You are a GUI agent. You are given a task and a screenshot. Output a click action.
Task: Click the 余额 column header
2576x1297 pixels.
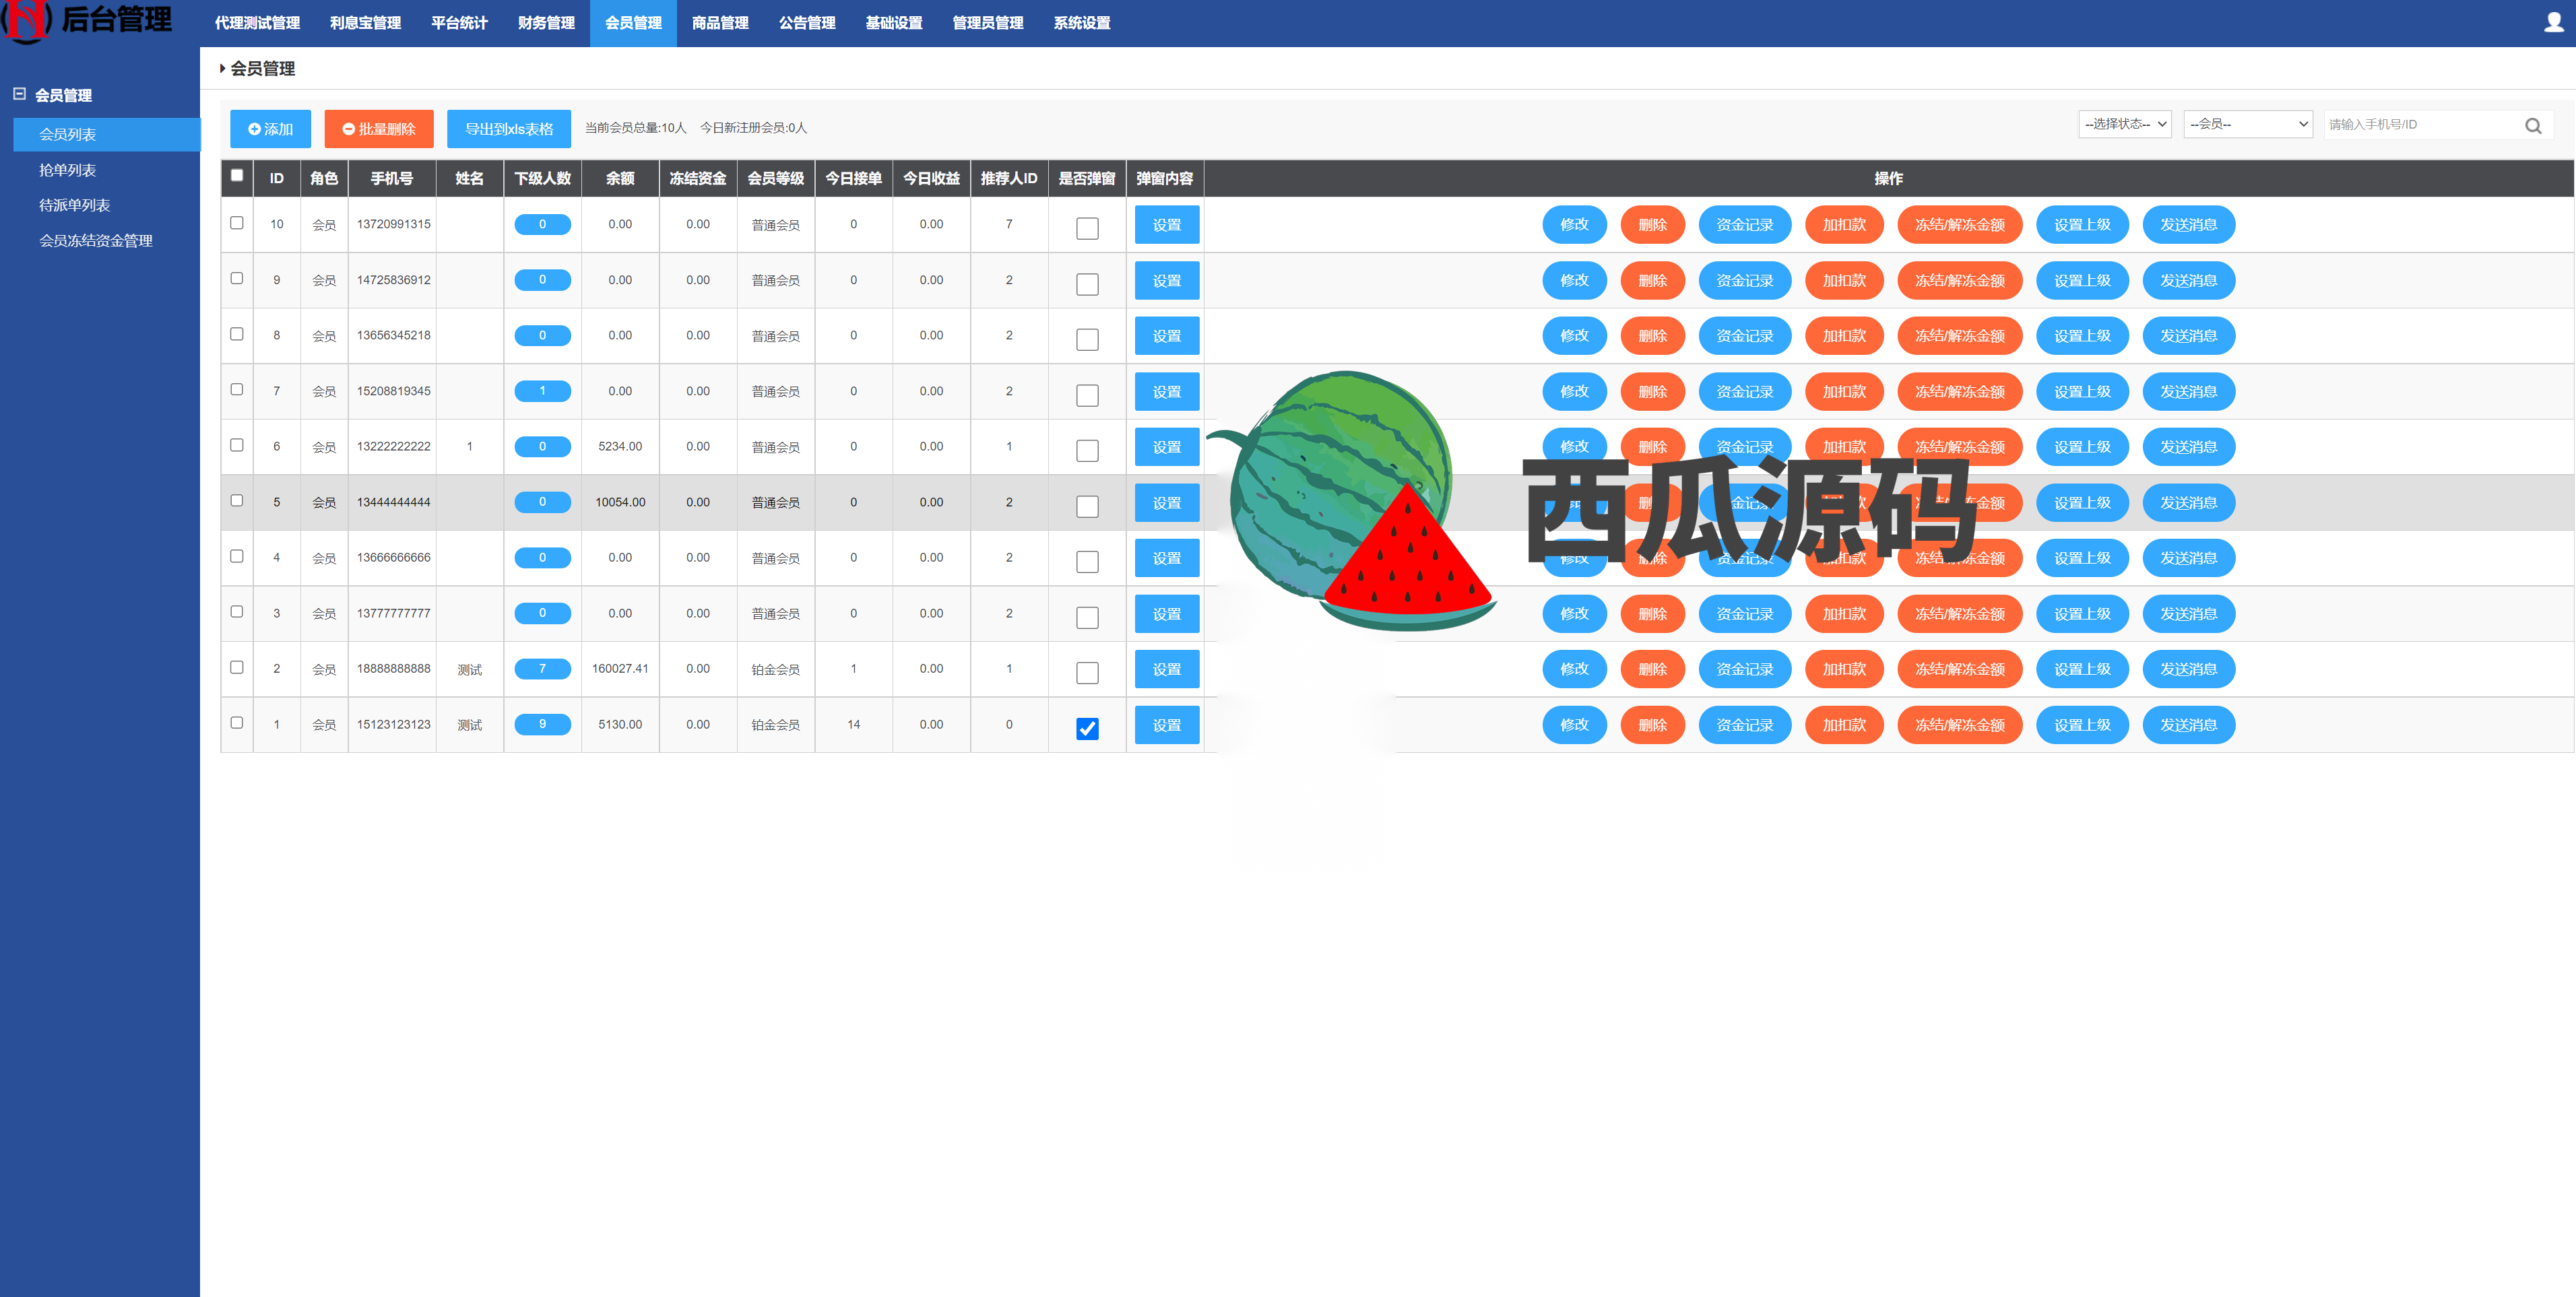pos(620,178)
